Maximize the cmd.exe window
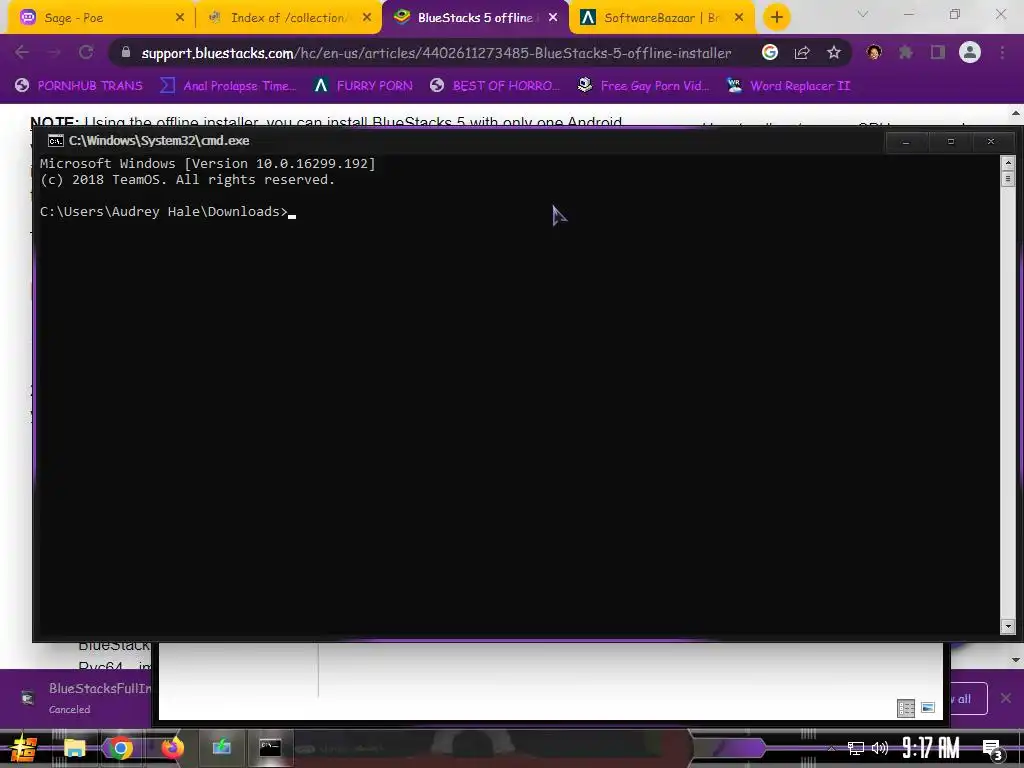 pyautogui.click(x=951, y=142)
